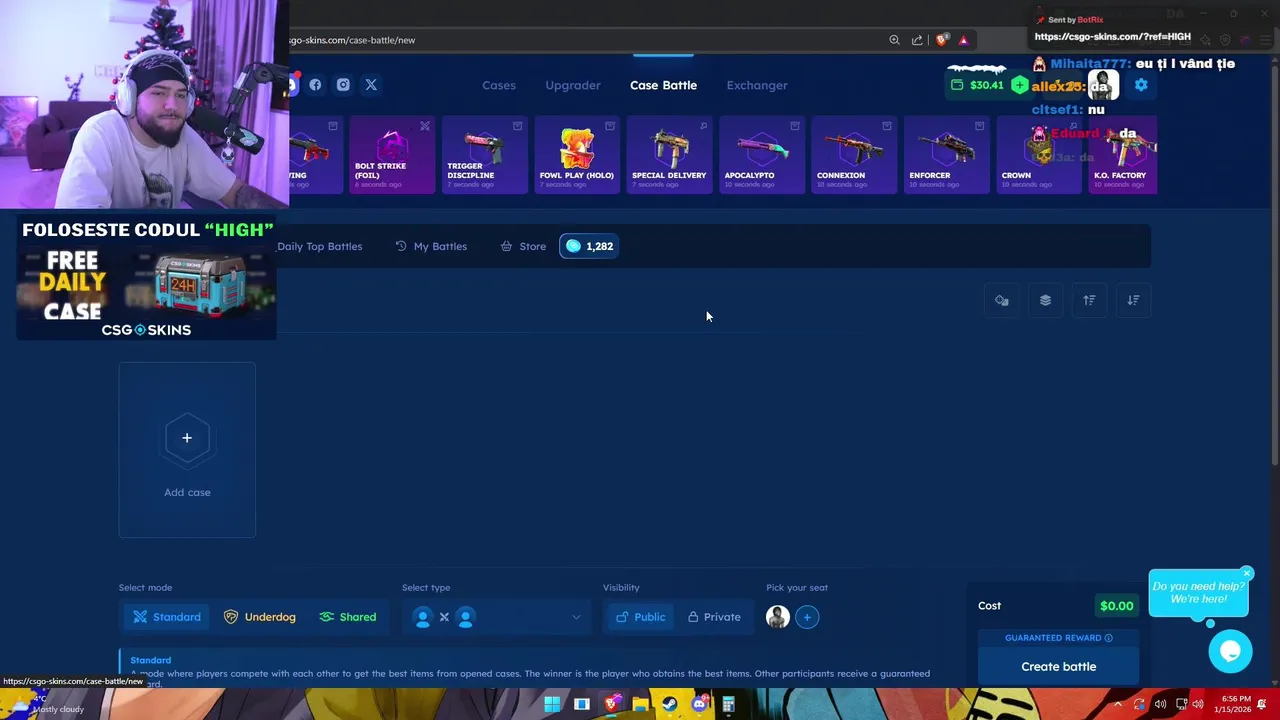Select Shared battle mode
The height and width of the screenshot is (720, 1280).
347,617
